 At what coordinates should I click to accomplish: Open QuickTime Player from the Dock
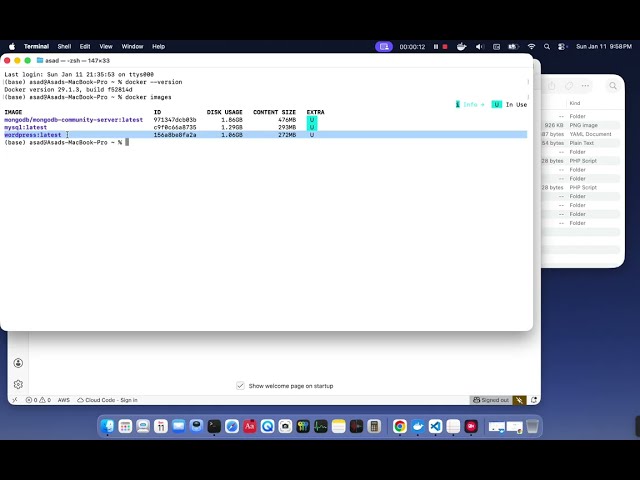267,427
